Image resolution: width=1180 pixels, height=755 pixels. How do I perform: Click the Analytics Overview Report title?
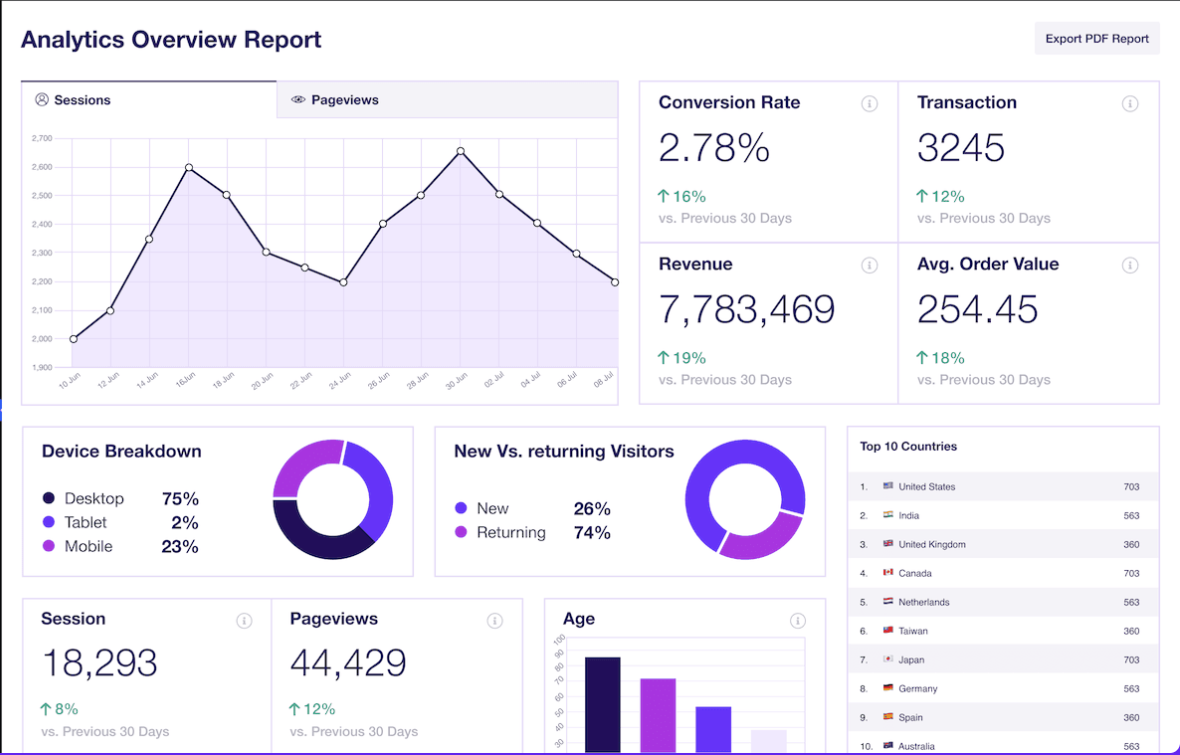(171, 39)
